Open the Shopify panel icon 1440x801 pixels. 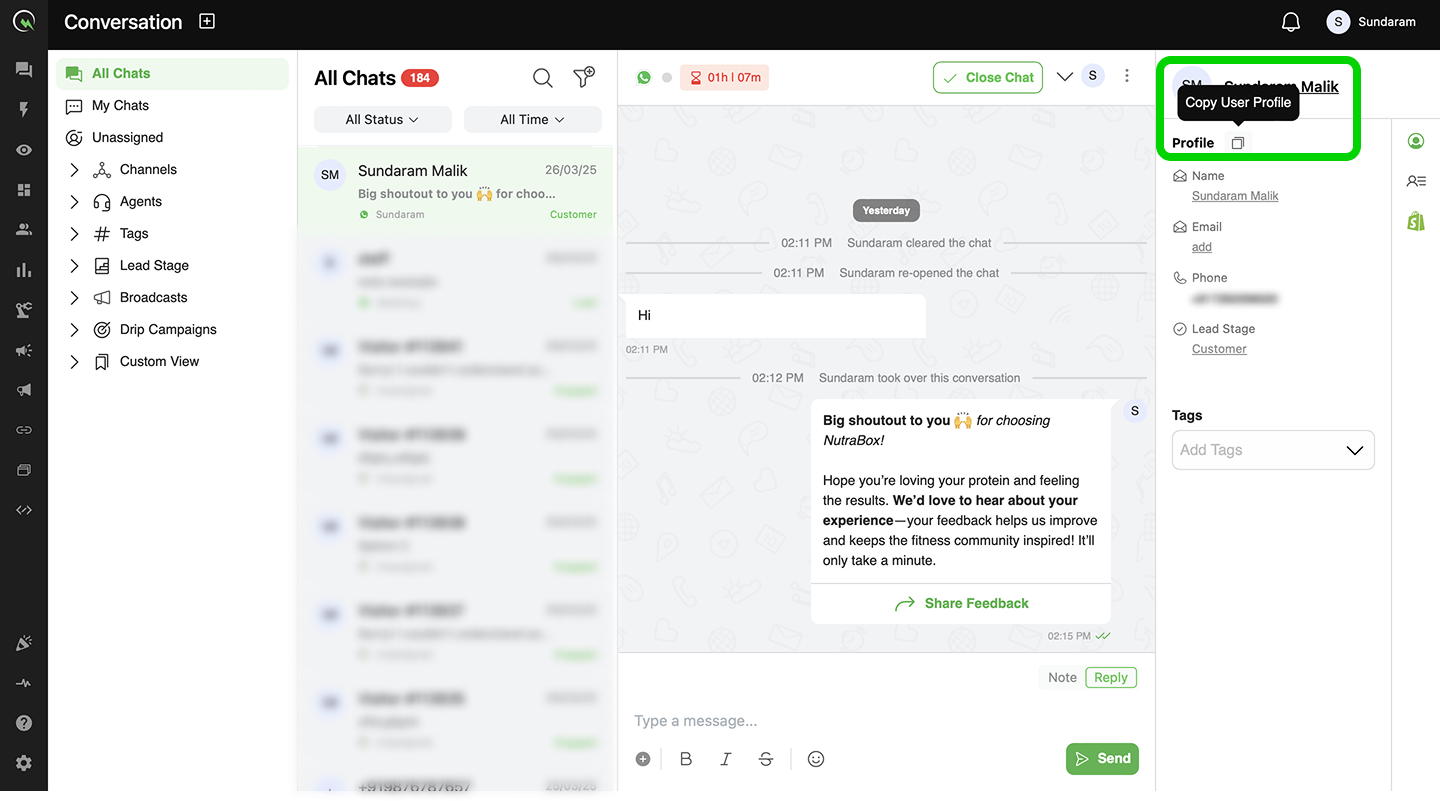1416,221
